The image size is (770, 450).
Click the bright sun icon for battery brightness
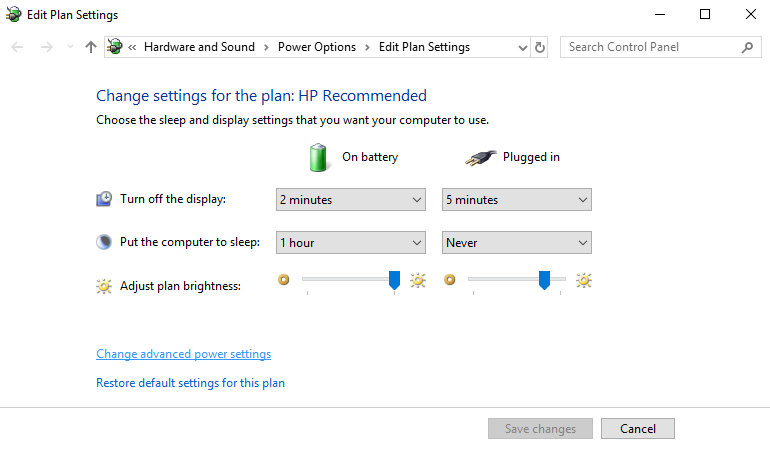point(418,281)
